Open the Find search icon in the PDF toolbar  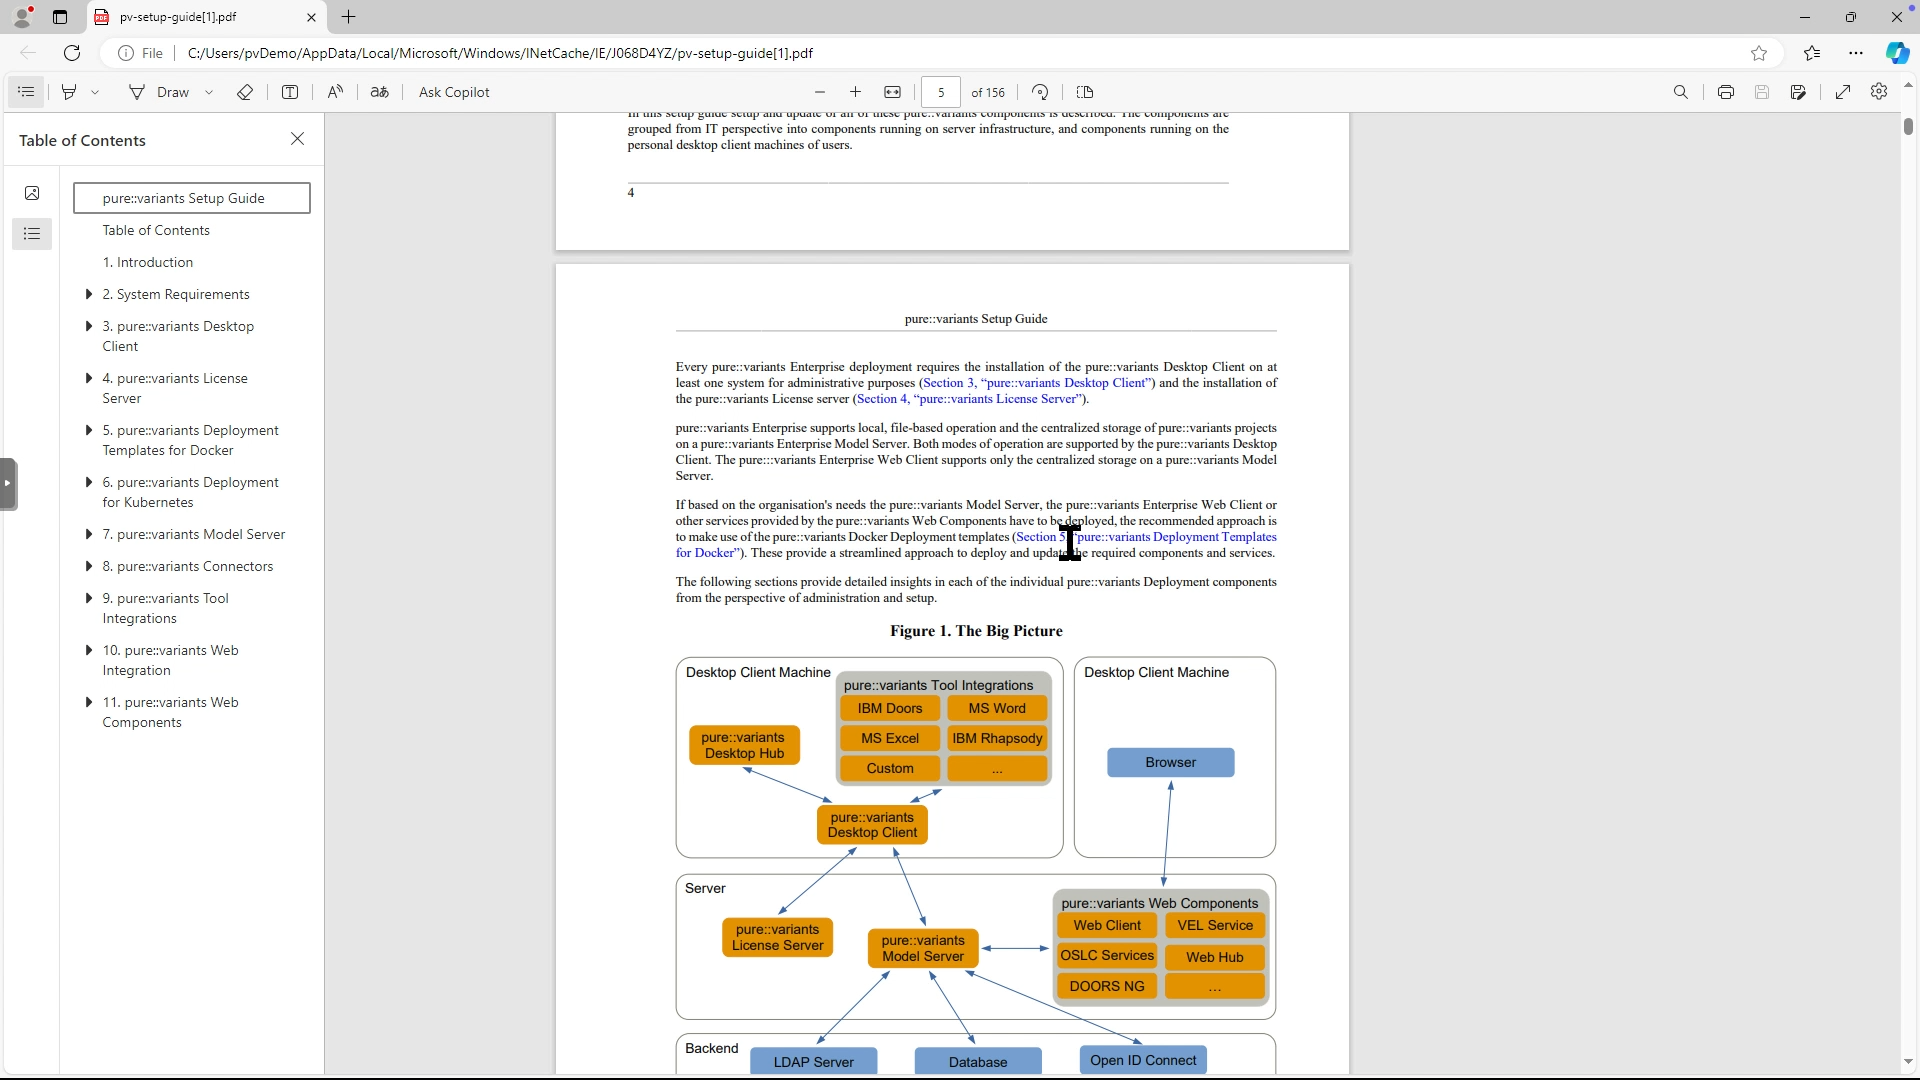(x=1681, y=92)
